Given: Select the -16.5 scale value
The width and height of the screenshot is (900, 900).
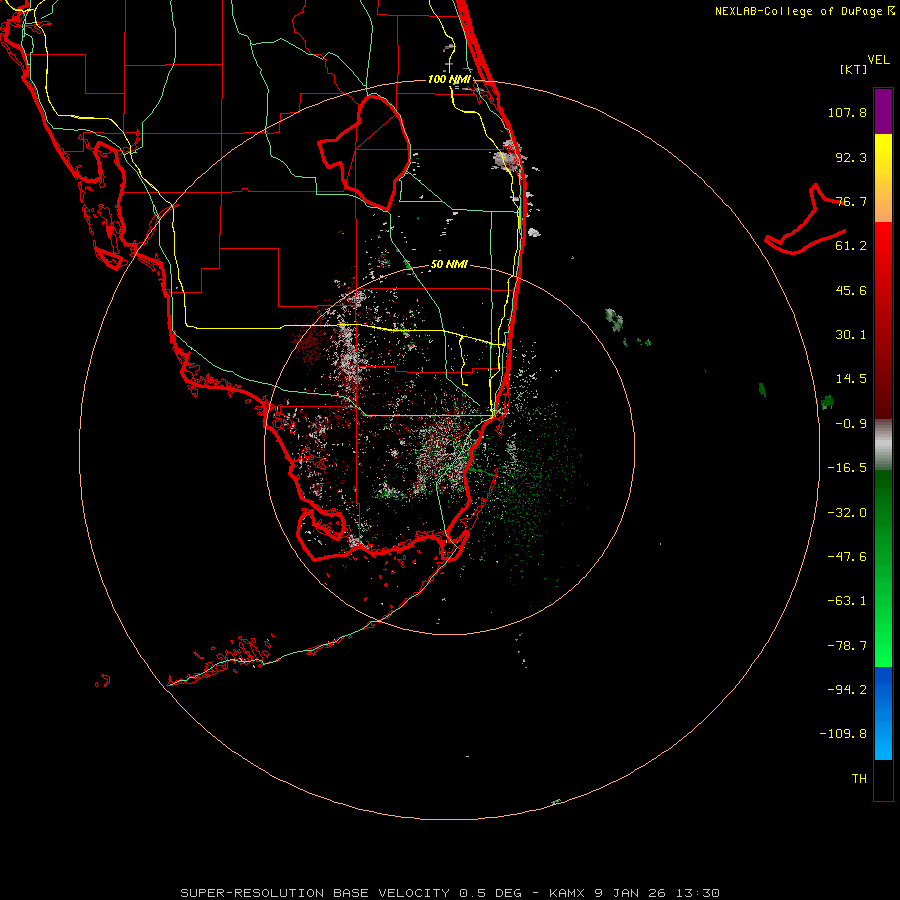Looking at the screenshot, I should (x=847, y=468).
